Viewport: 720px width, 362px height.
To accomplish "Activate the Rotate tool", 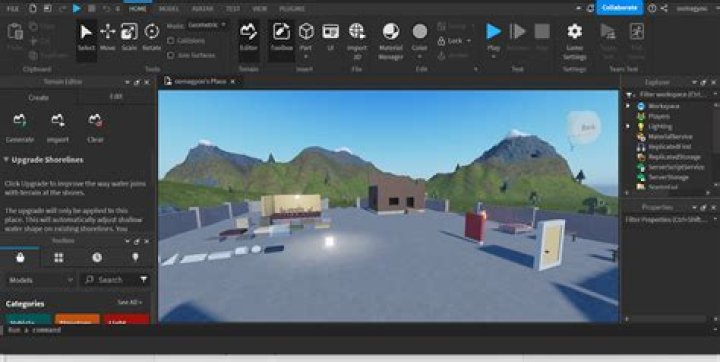I will [152, 37].
